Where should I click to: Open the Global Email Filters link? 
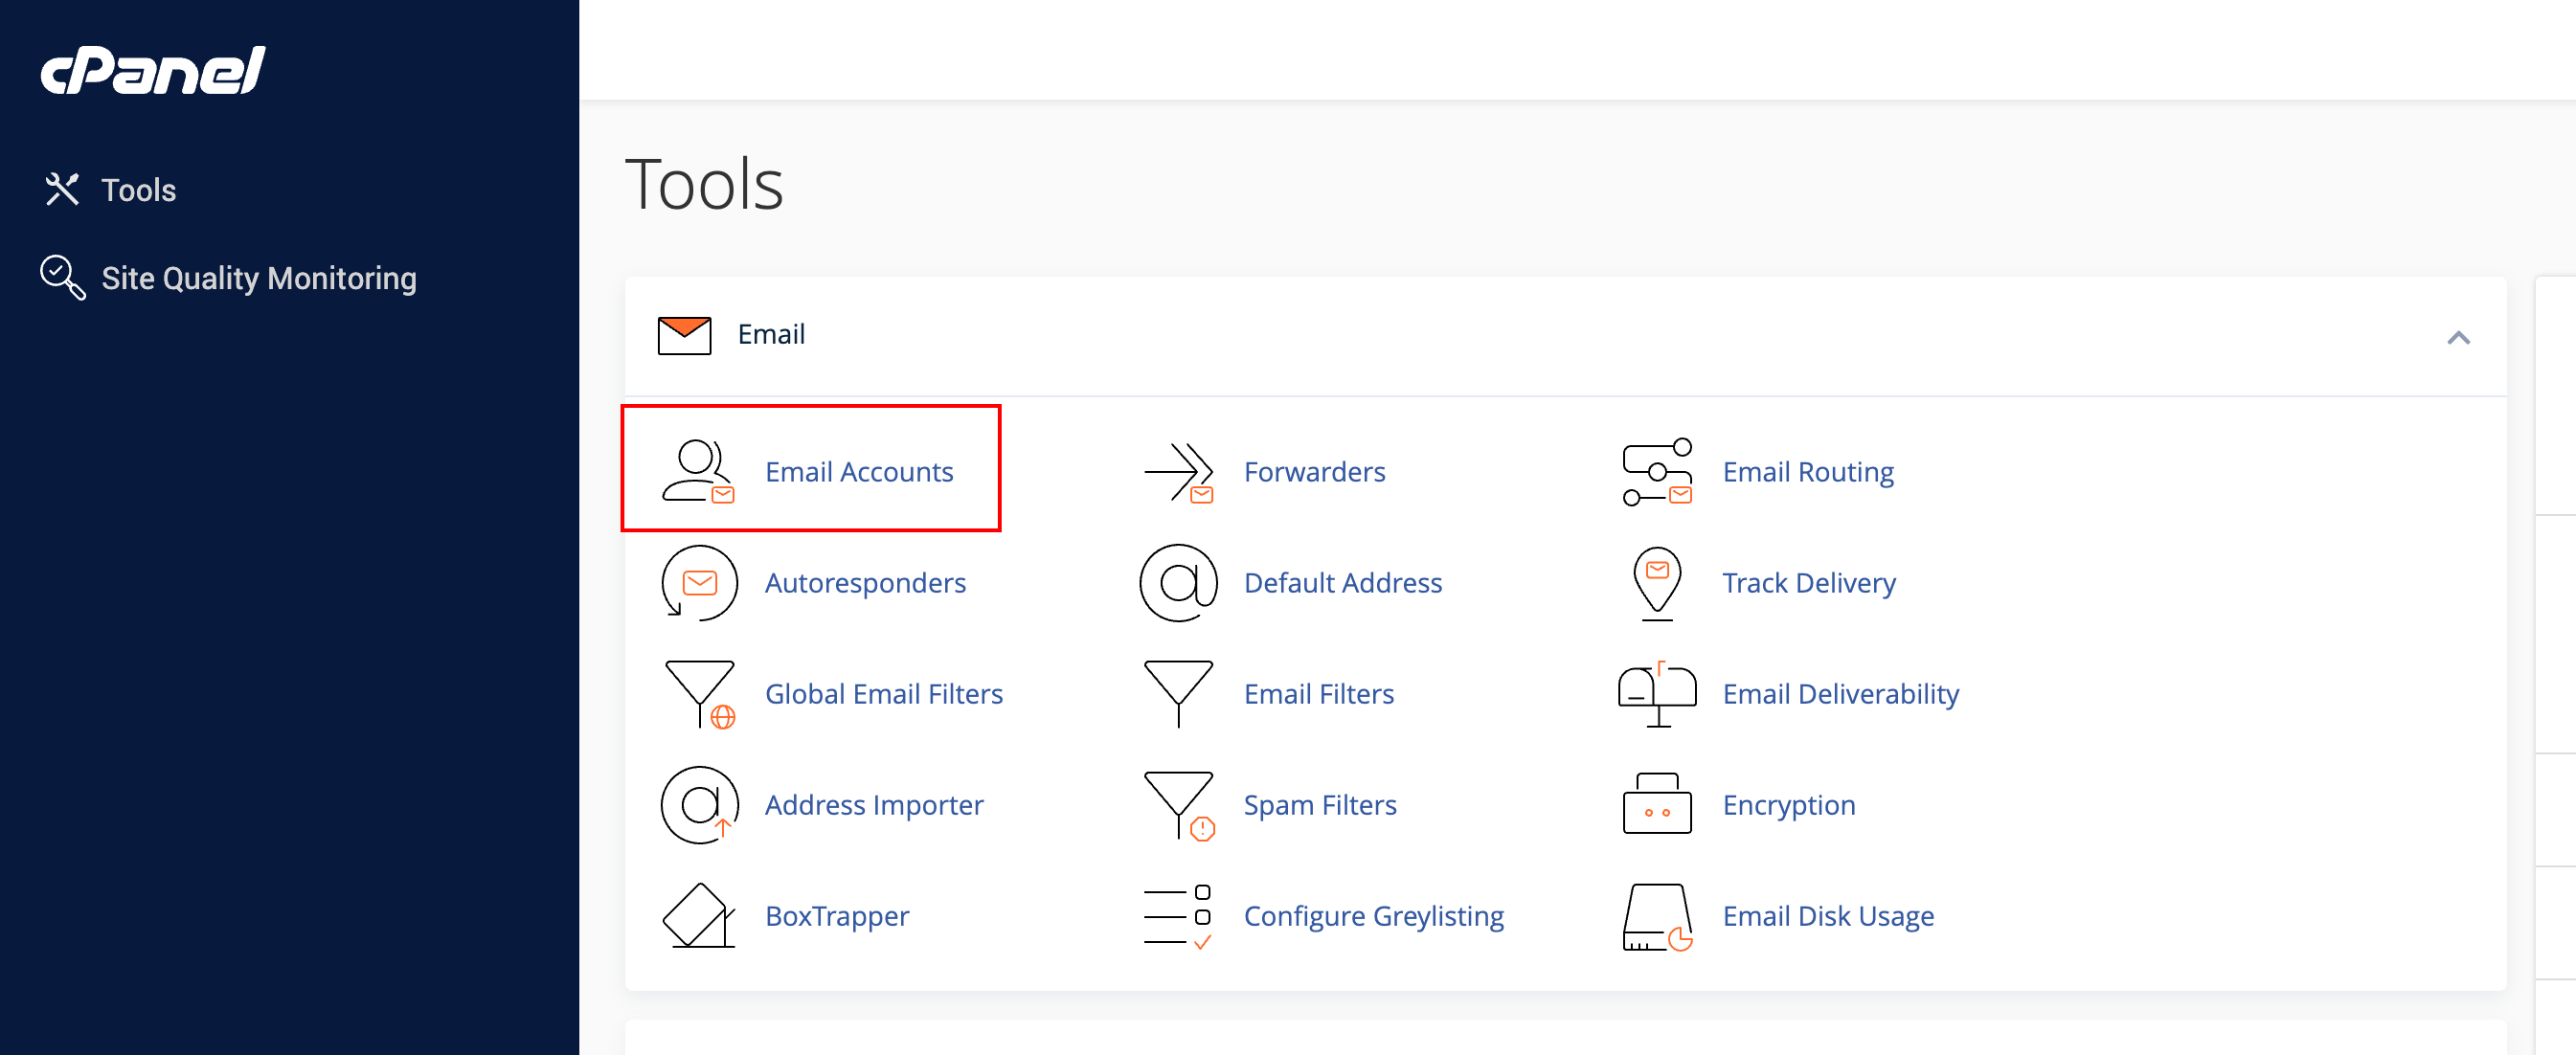click(883, 693)
